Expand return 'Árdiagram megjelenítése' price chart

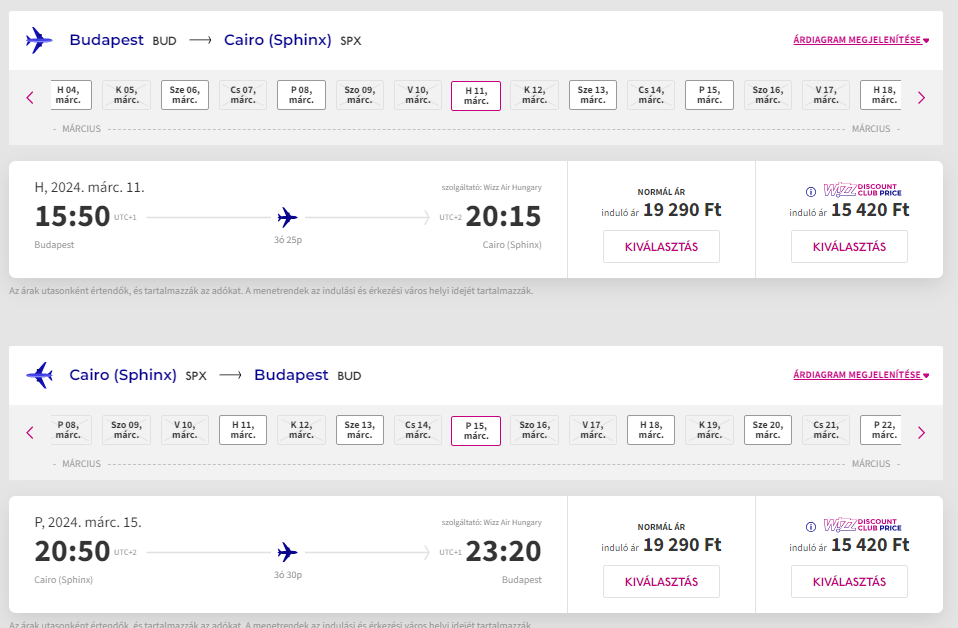click(861, 375)
